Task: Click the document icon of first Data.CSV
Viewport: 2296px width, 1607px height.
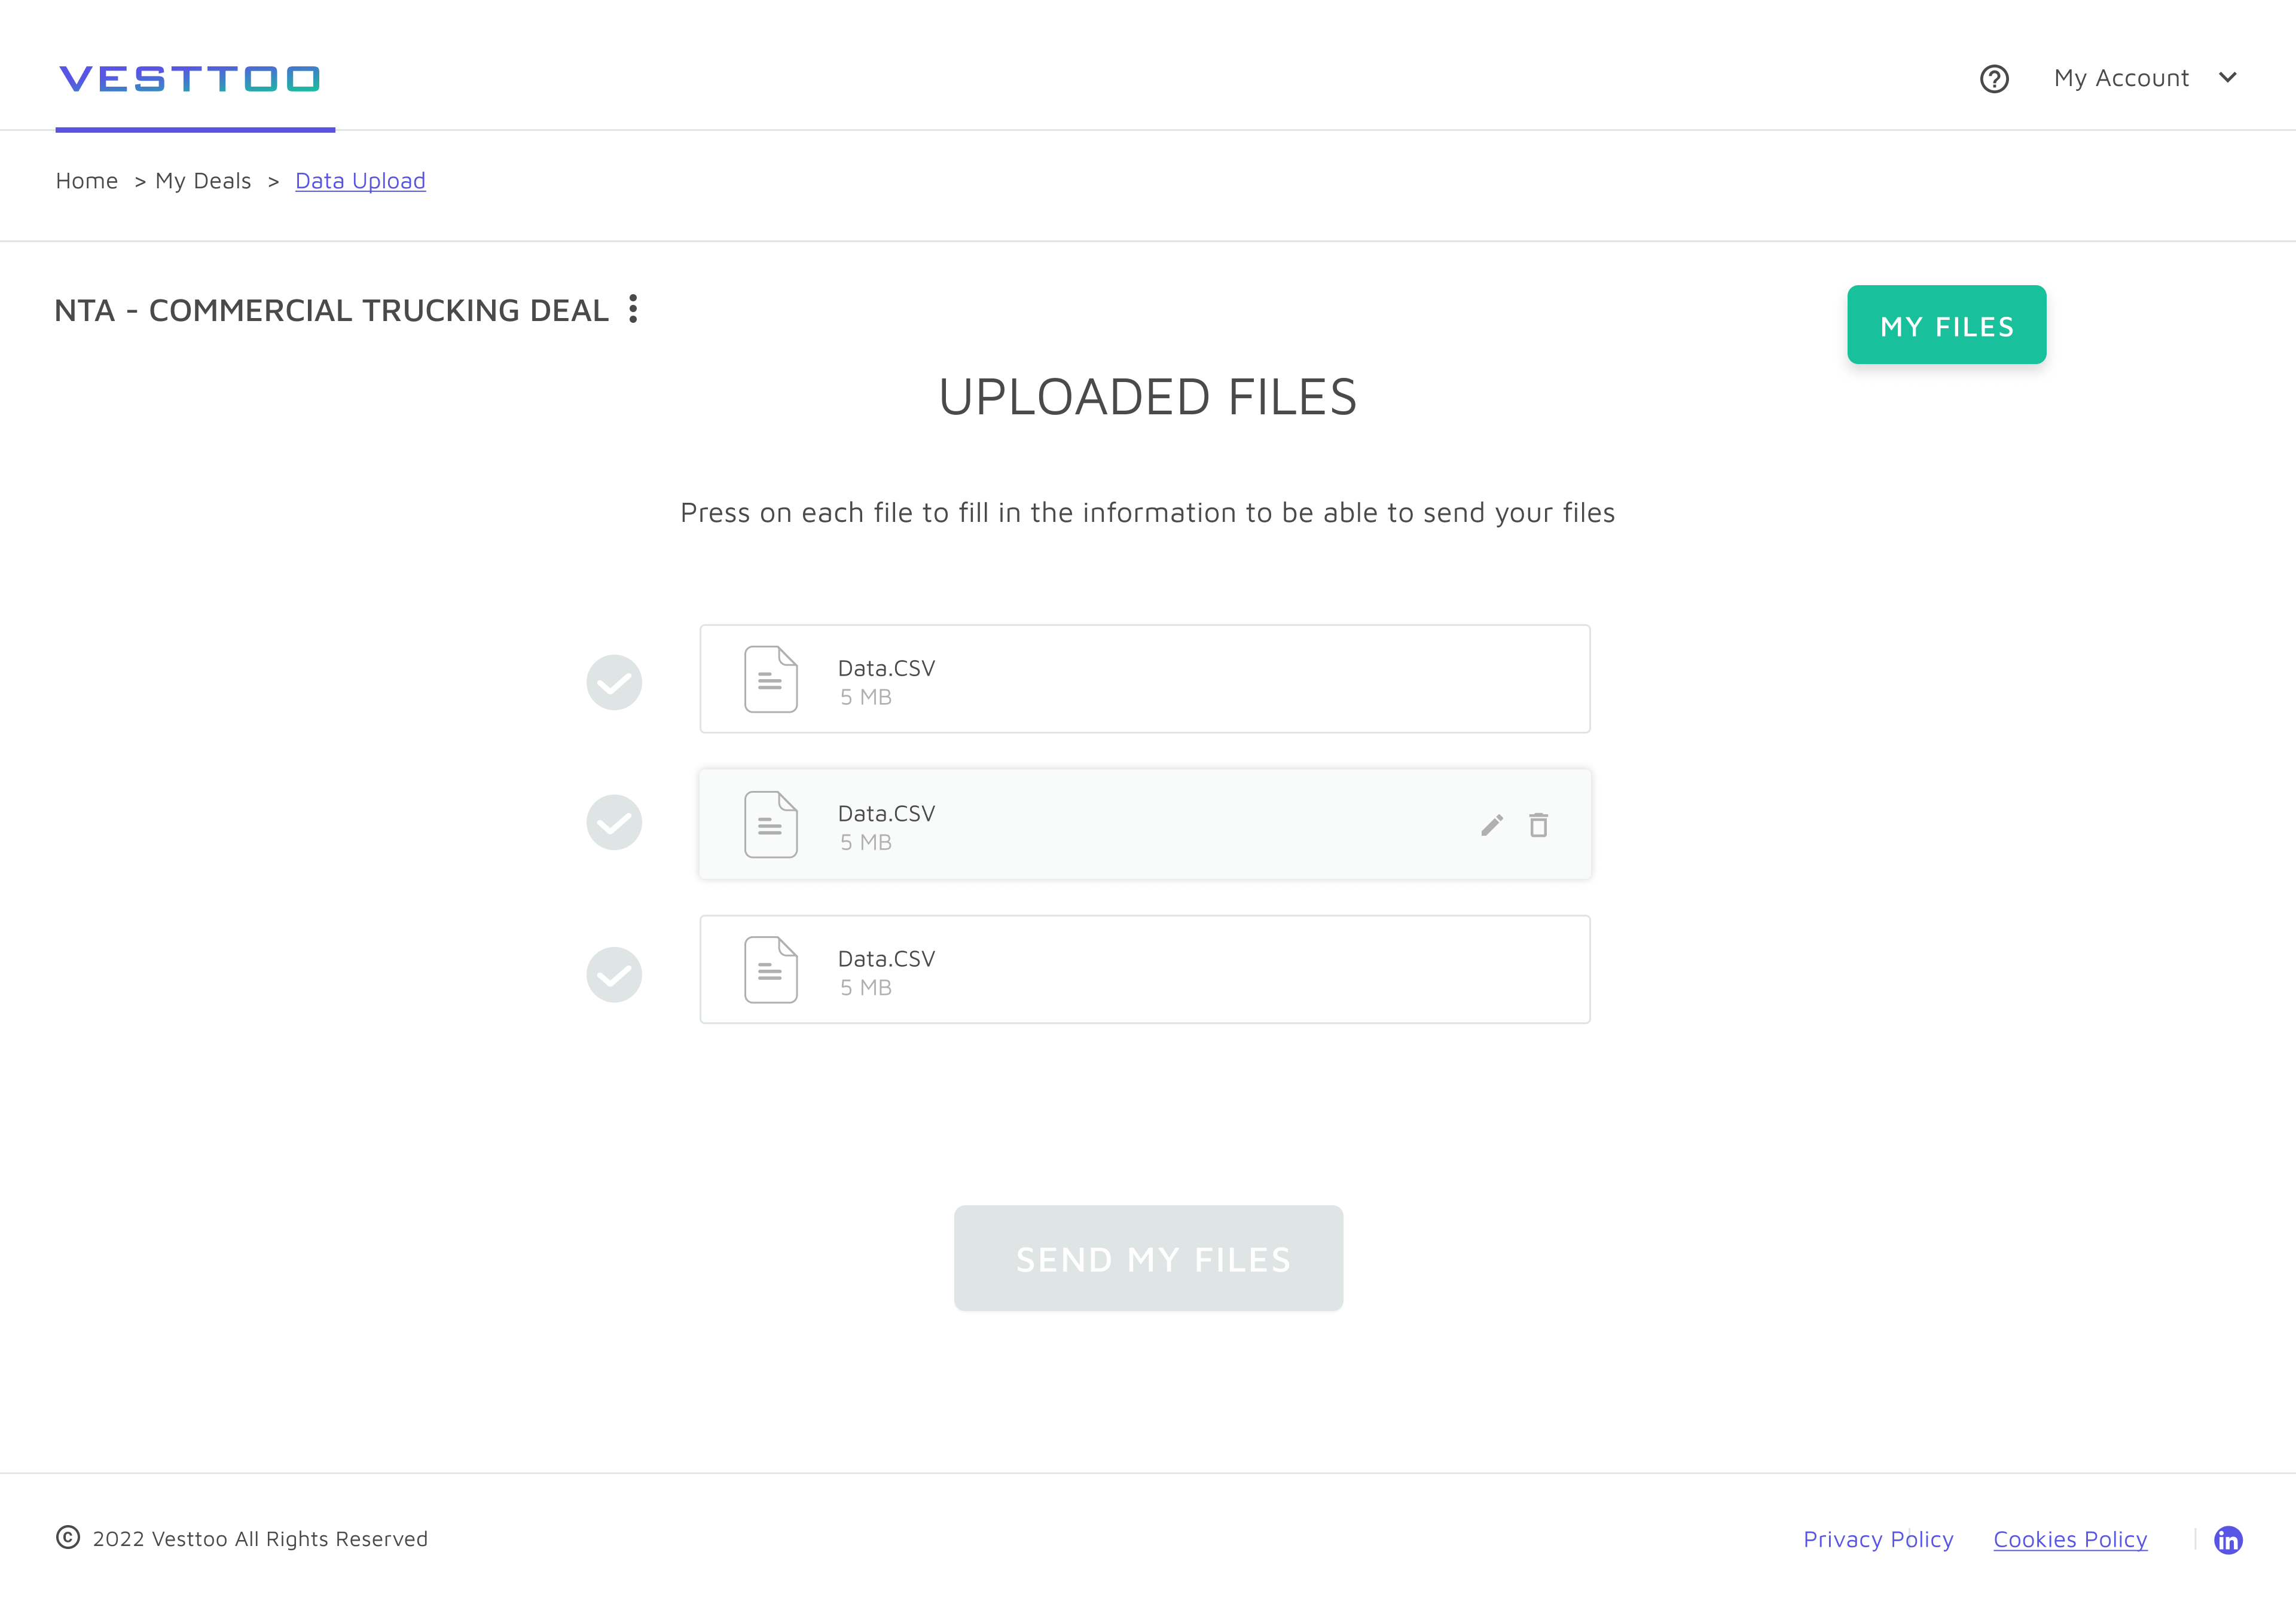Action: 770,679
